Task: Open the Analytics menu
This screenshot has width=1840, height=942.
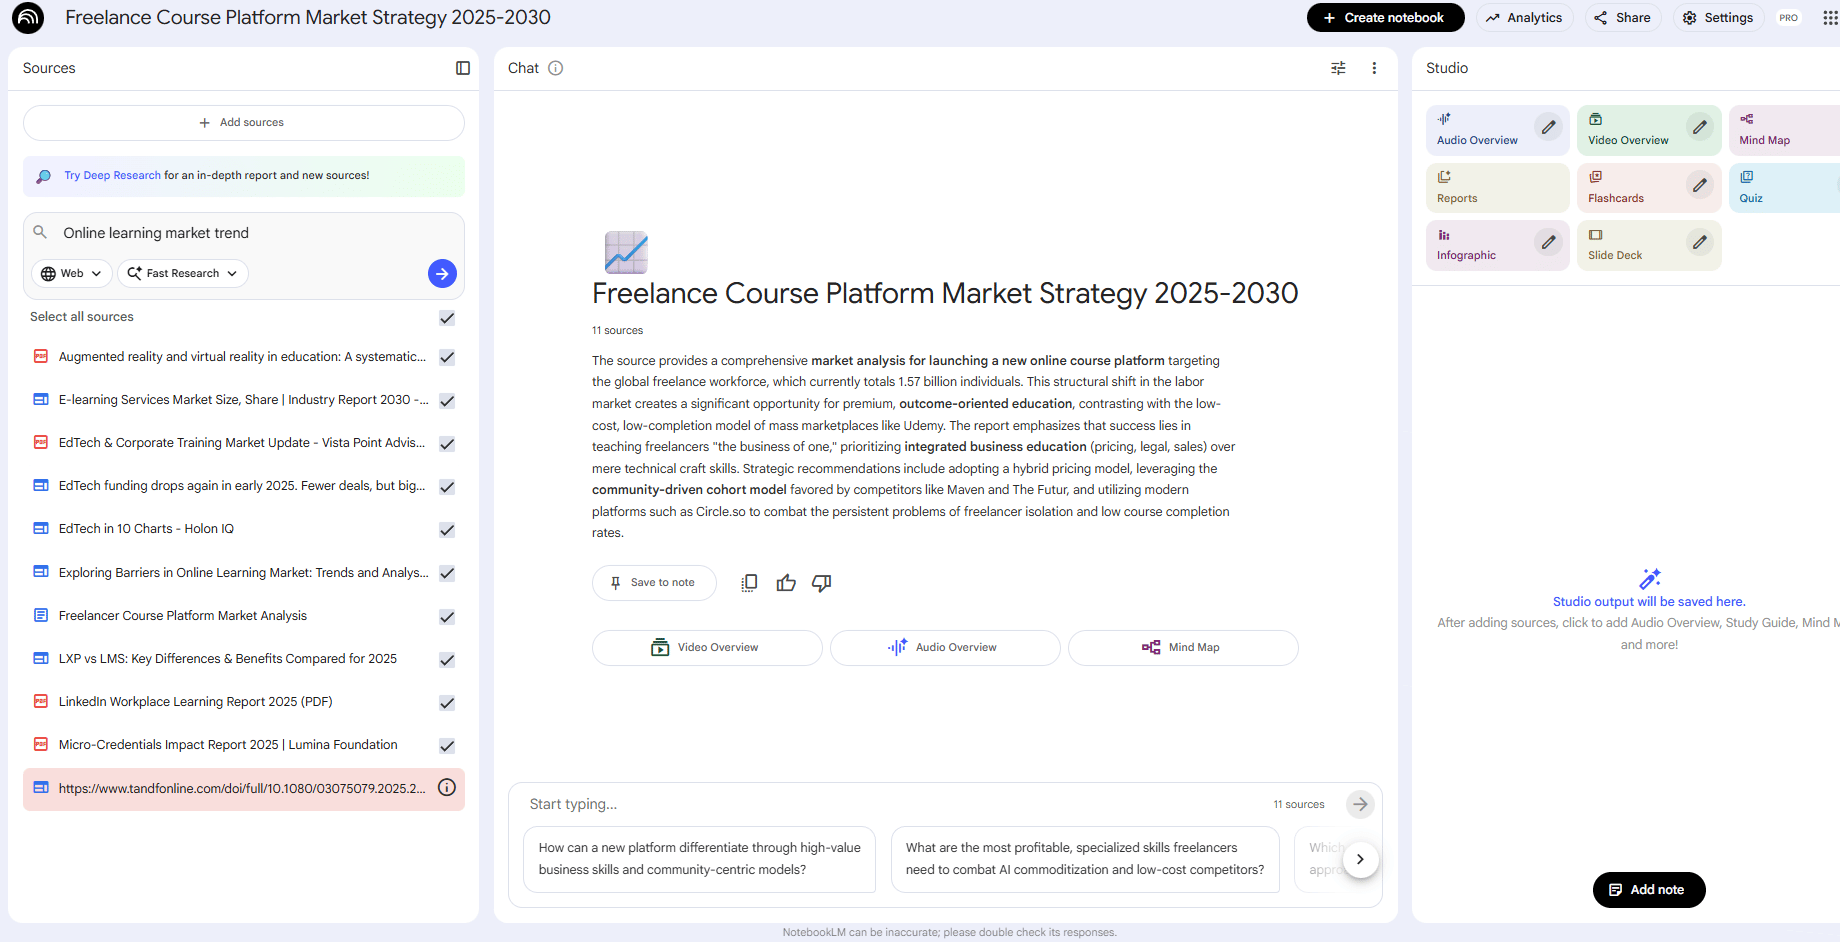Action: (1524, 18)
